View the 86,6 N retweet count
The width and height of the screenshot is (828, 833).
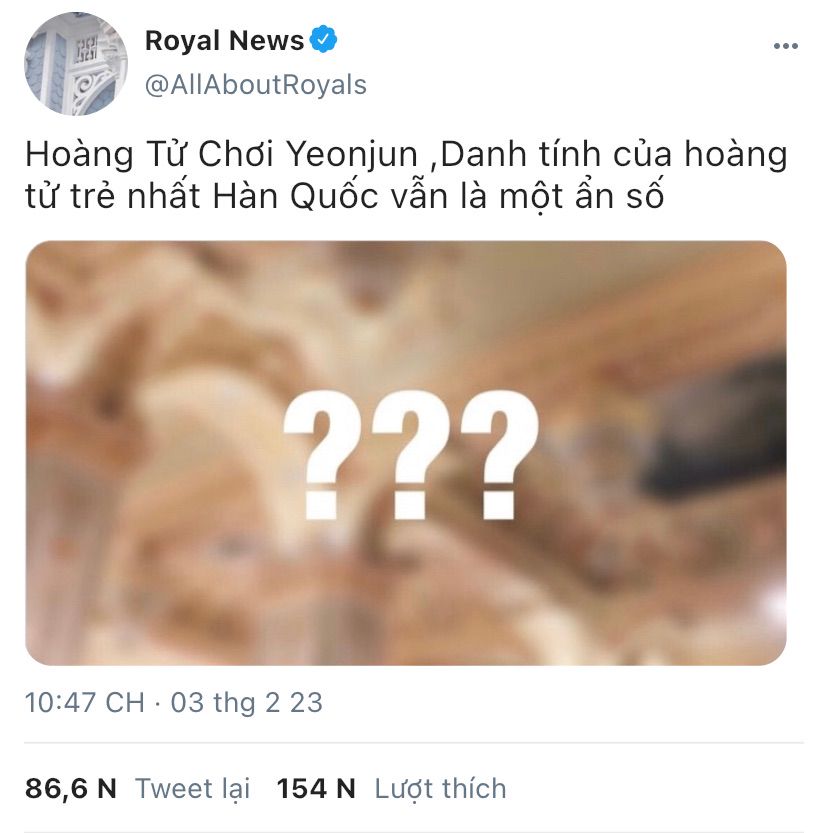pyautogui.click(x=71, y=788)
